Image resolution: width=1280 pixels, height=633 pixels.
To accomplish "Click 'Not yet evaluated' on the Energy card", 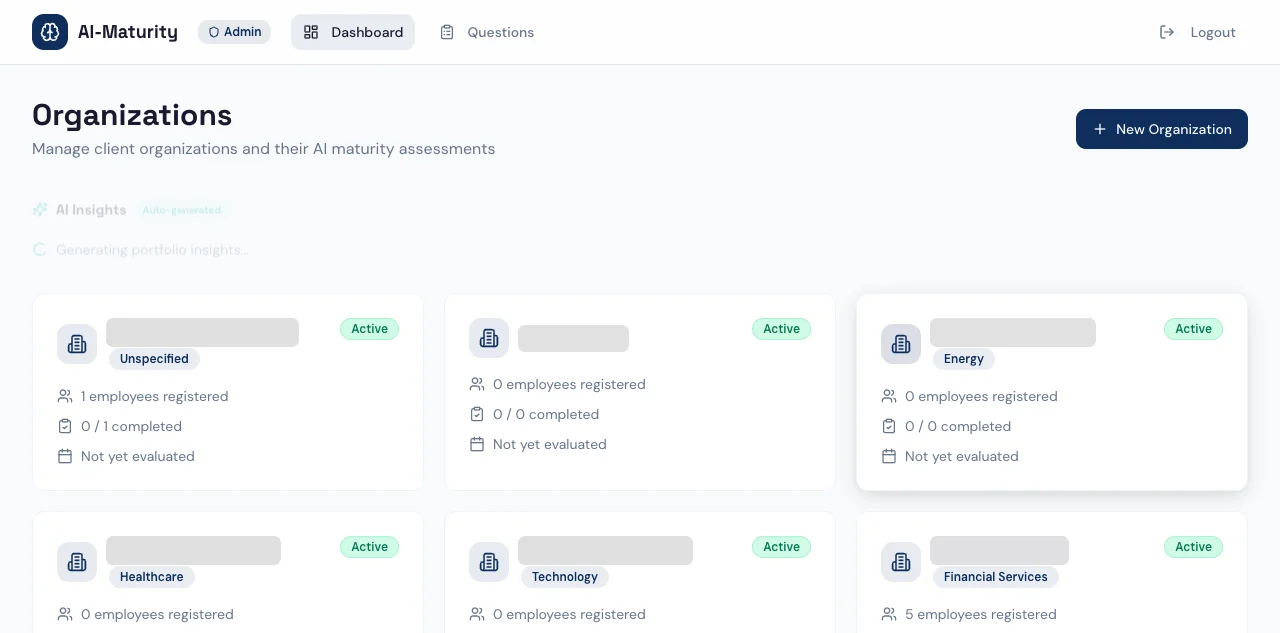I will tap(962, 456).
